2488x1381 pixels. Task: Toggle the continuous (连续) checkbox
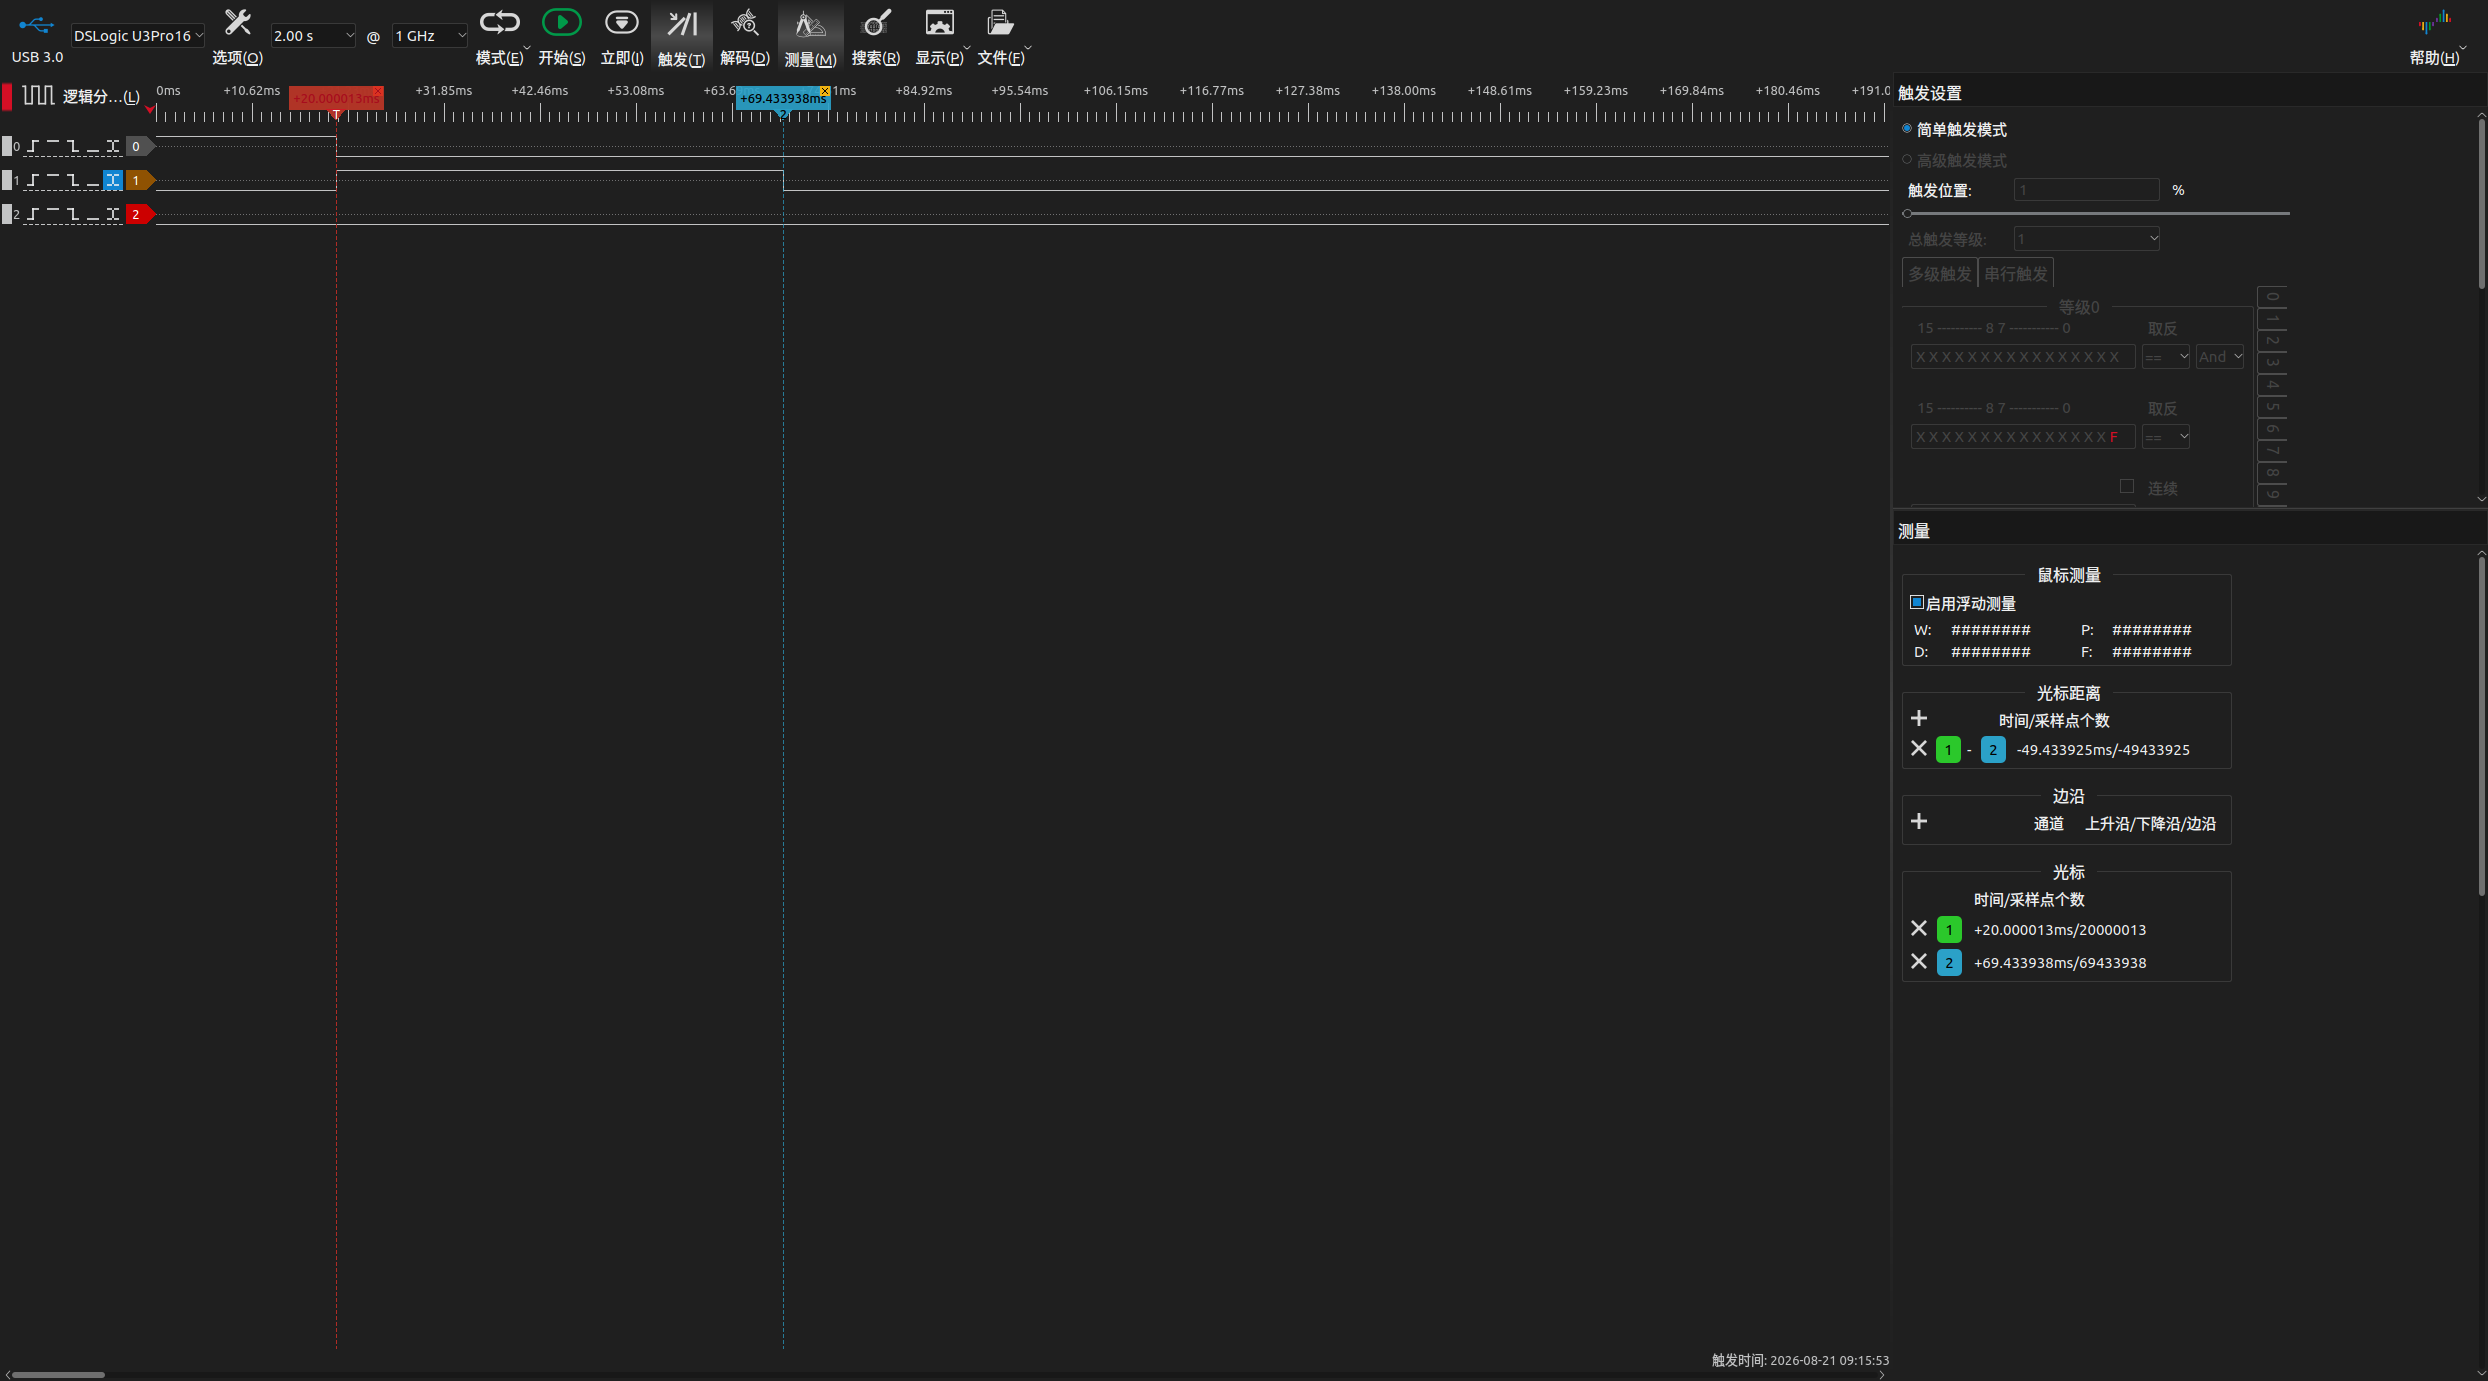tap(2127, 487)
